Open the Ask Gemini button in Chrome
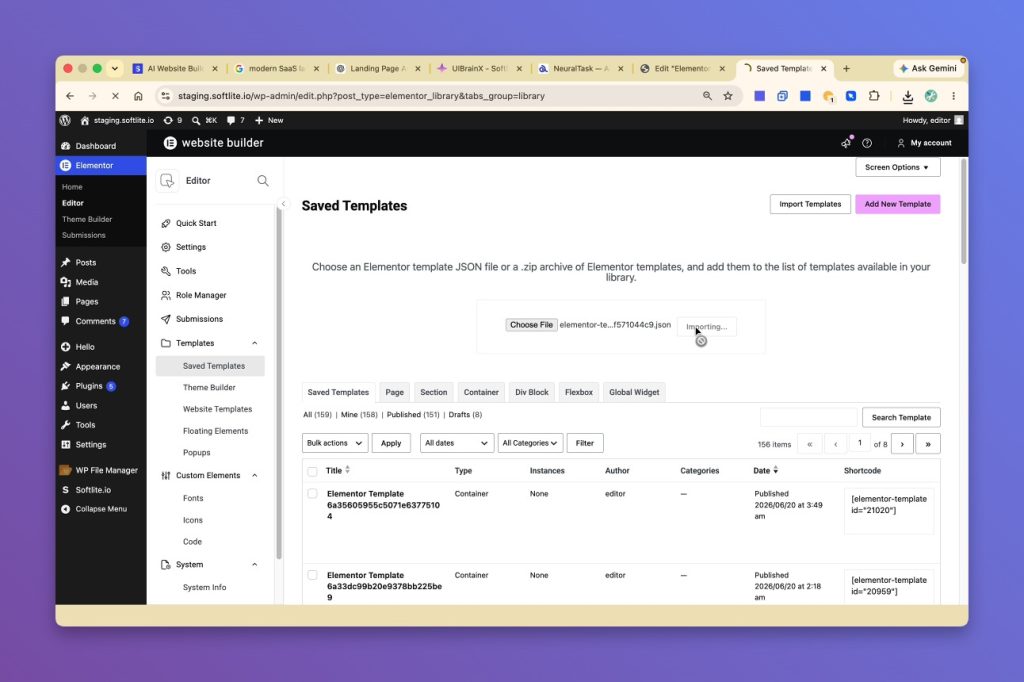The image size is (1024, 682). point(927,69)
